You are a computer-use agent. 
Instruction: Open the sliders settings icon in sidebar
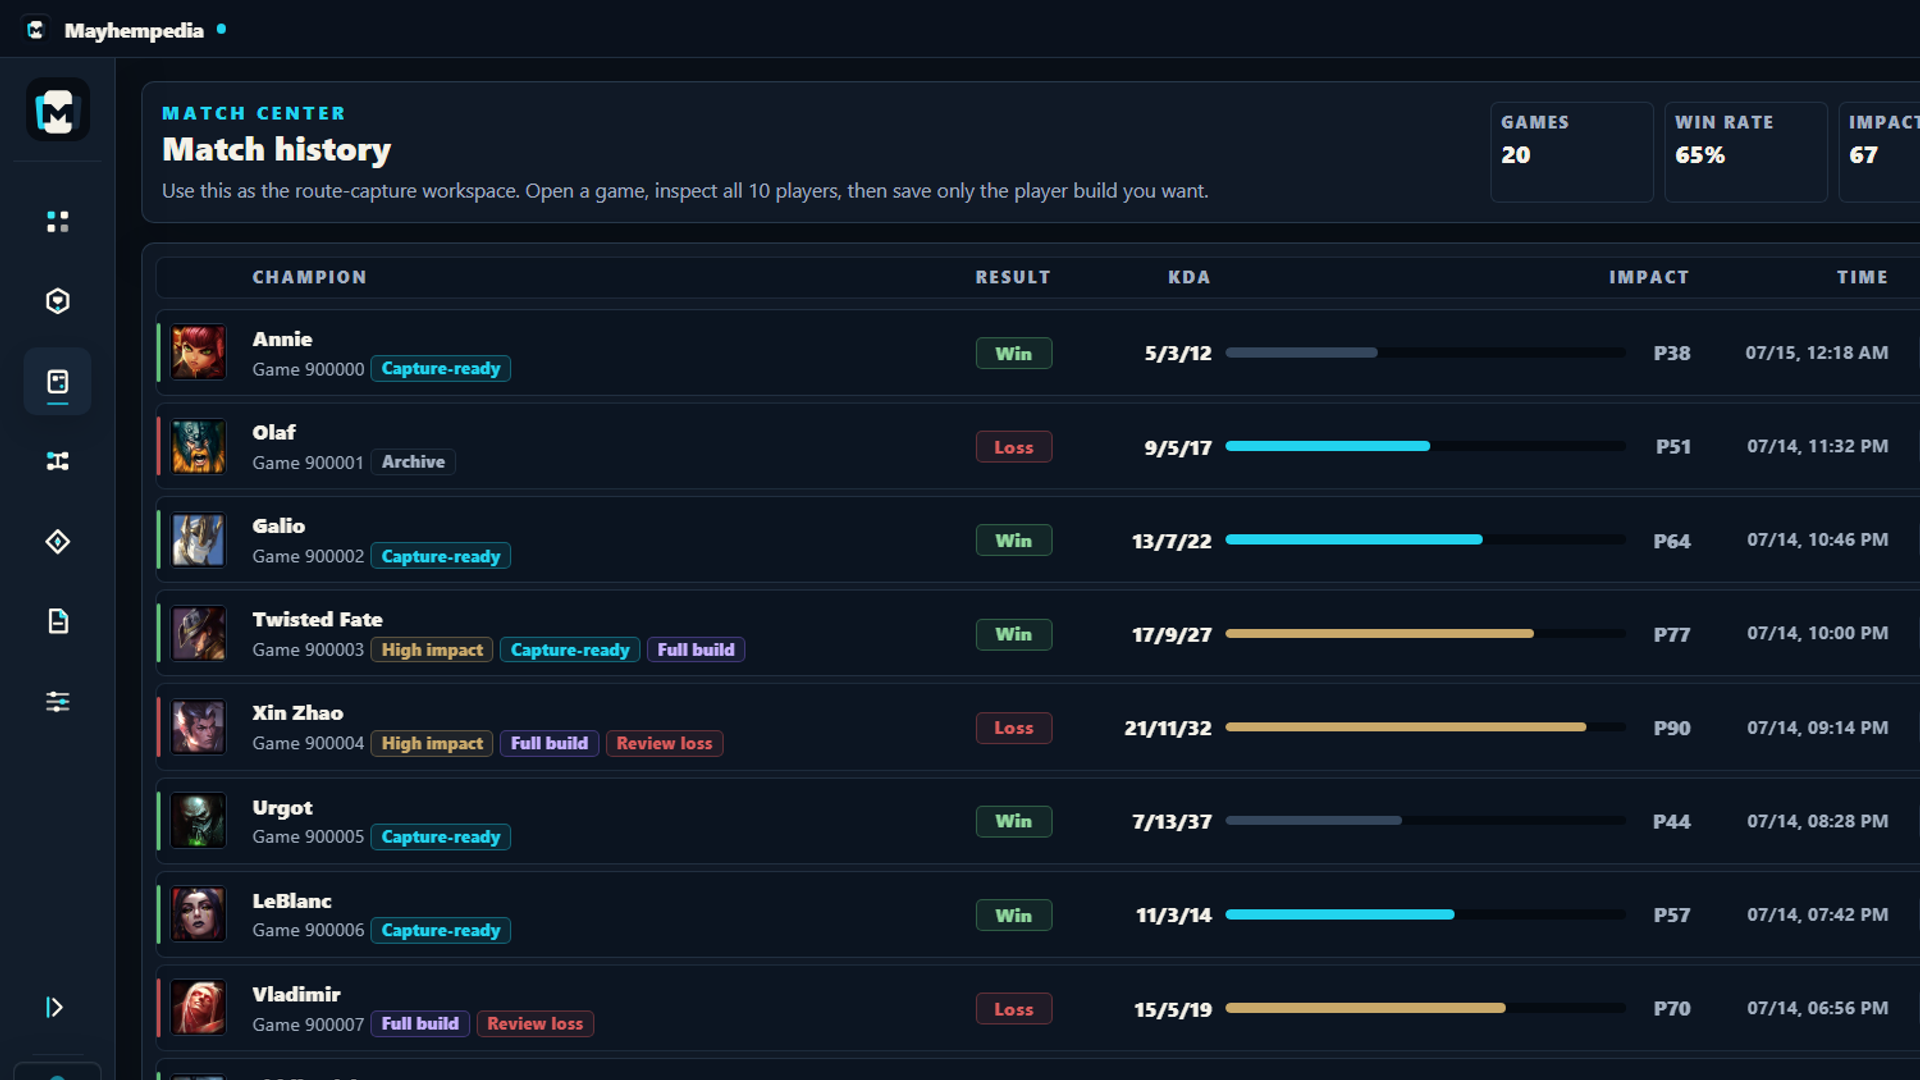pyautogui.click(x=57, y=701)
